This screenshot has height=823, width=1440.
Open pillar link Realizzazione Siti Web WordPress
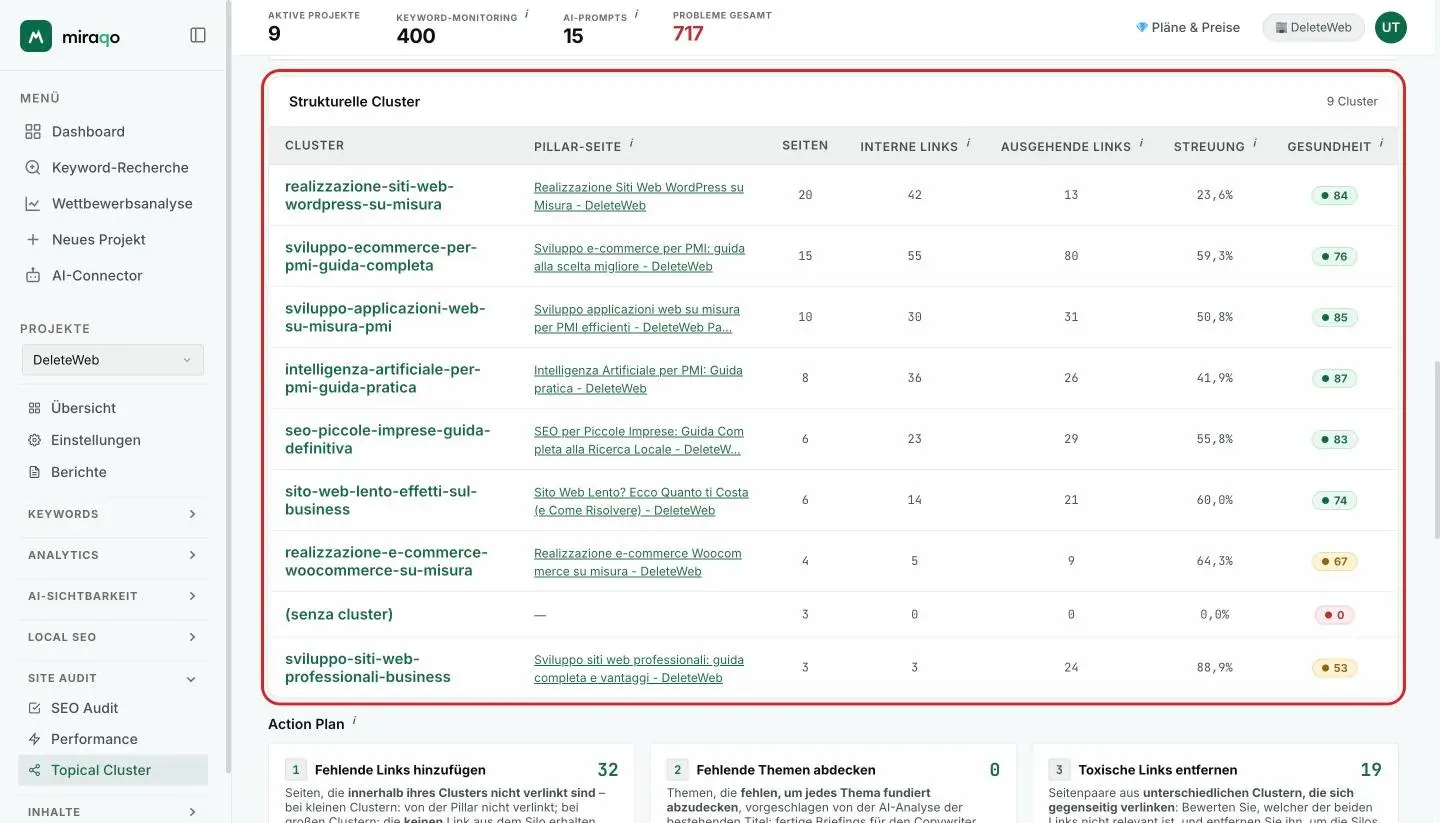(x=639, y=196)
